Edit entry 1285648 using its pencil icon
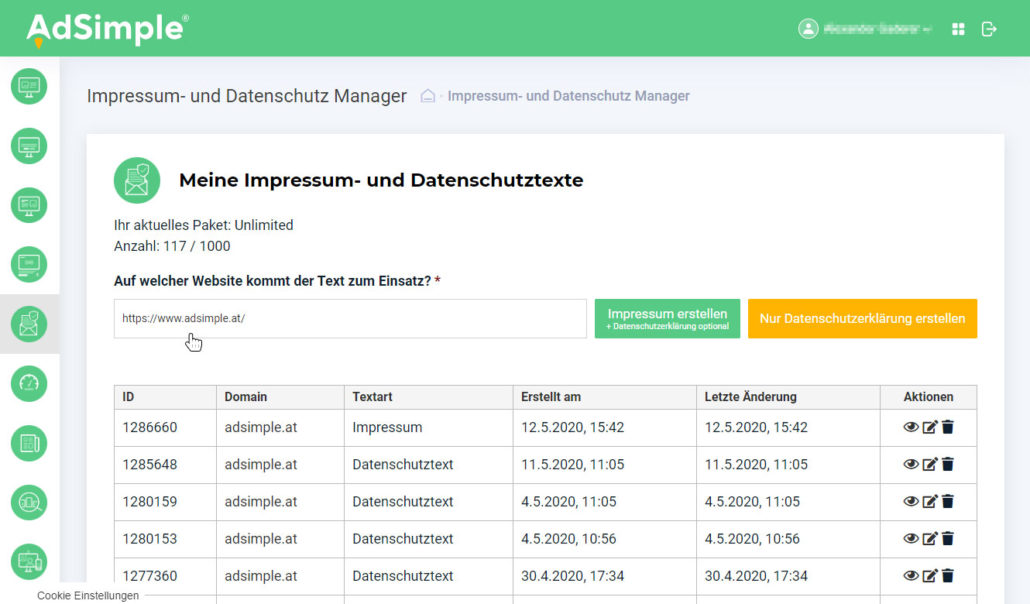The image size is (1030, 604). [x=929, y=464]
